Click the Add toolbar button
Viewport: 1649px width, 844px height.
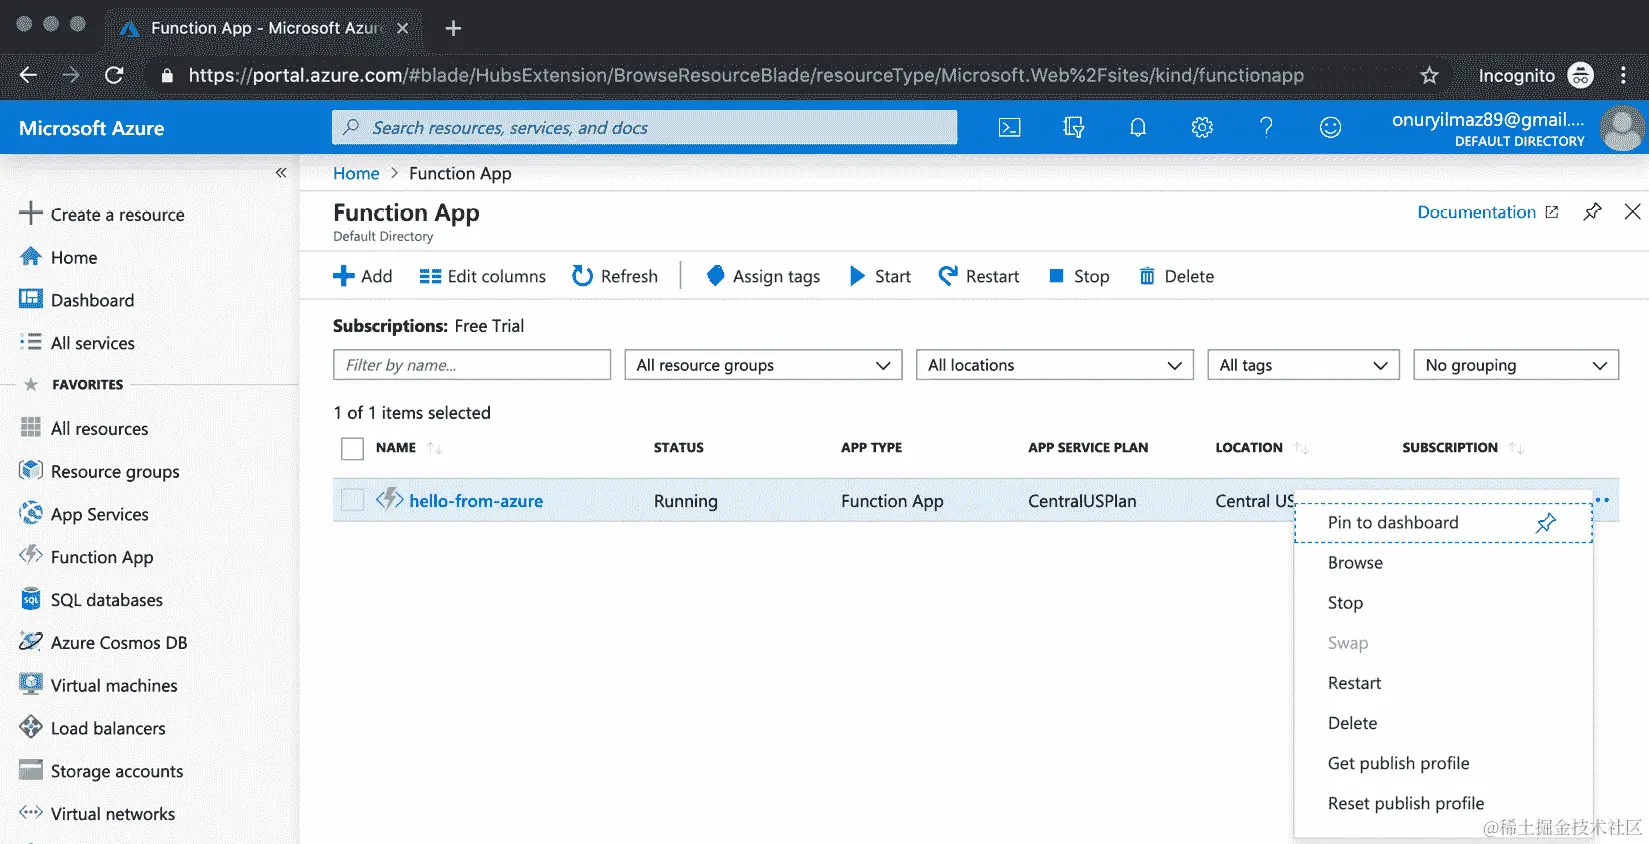point(362,276)
